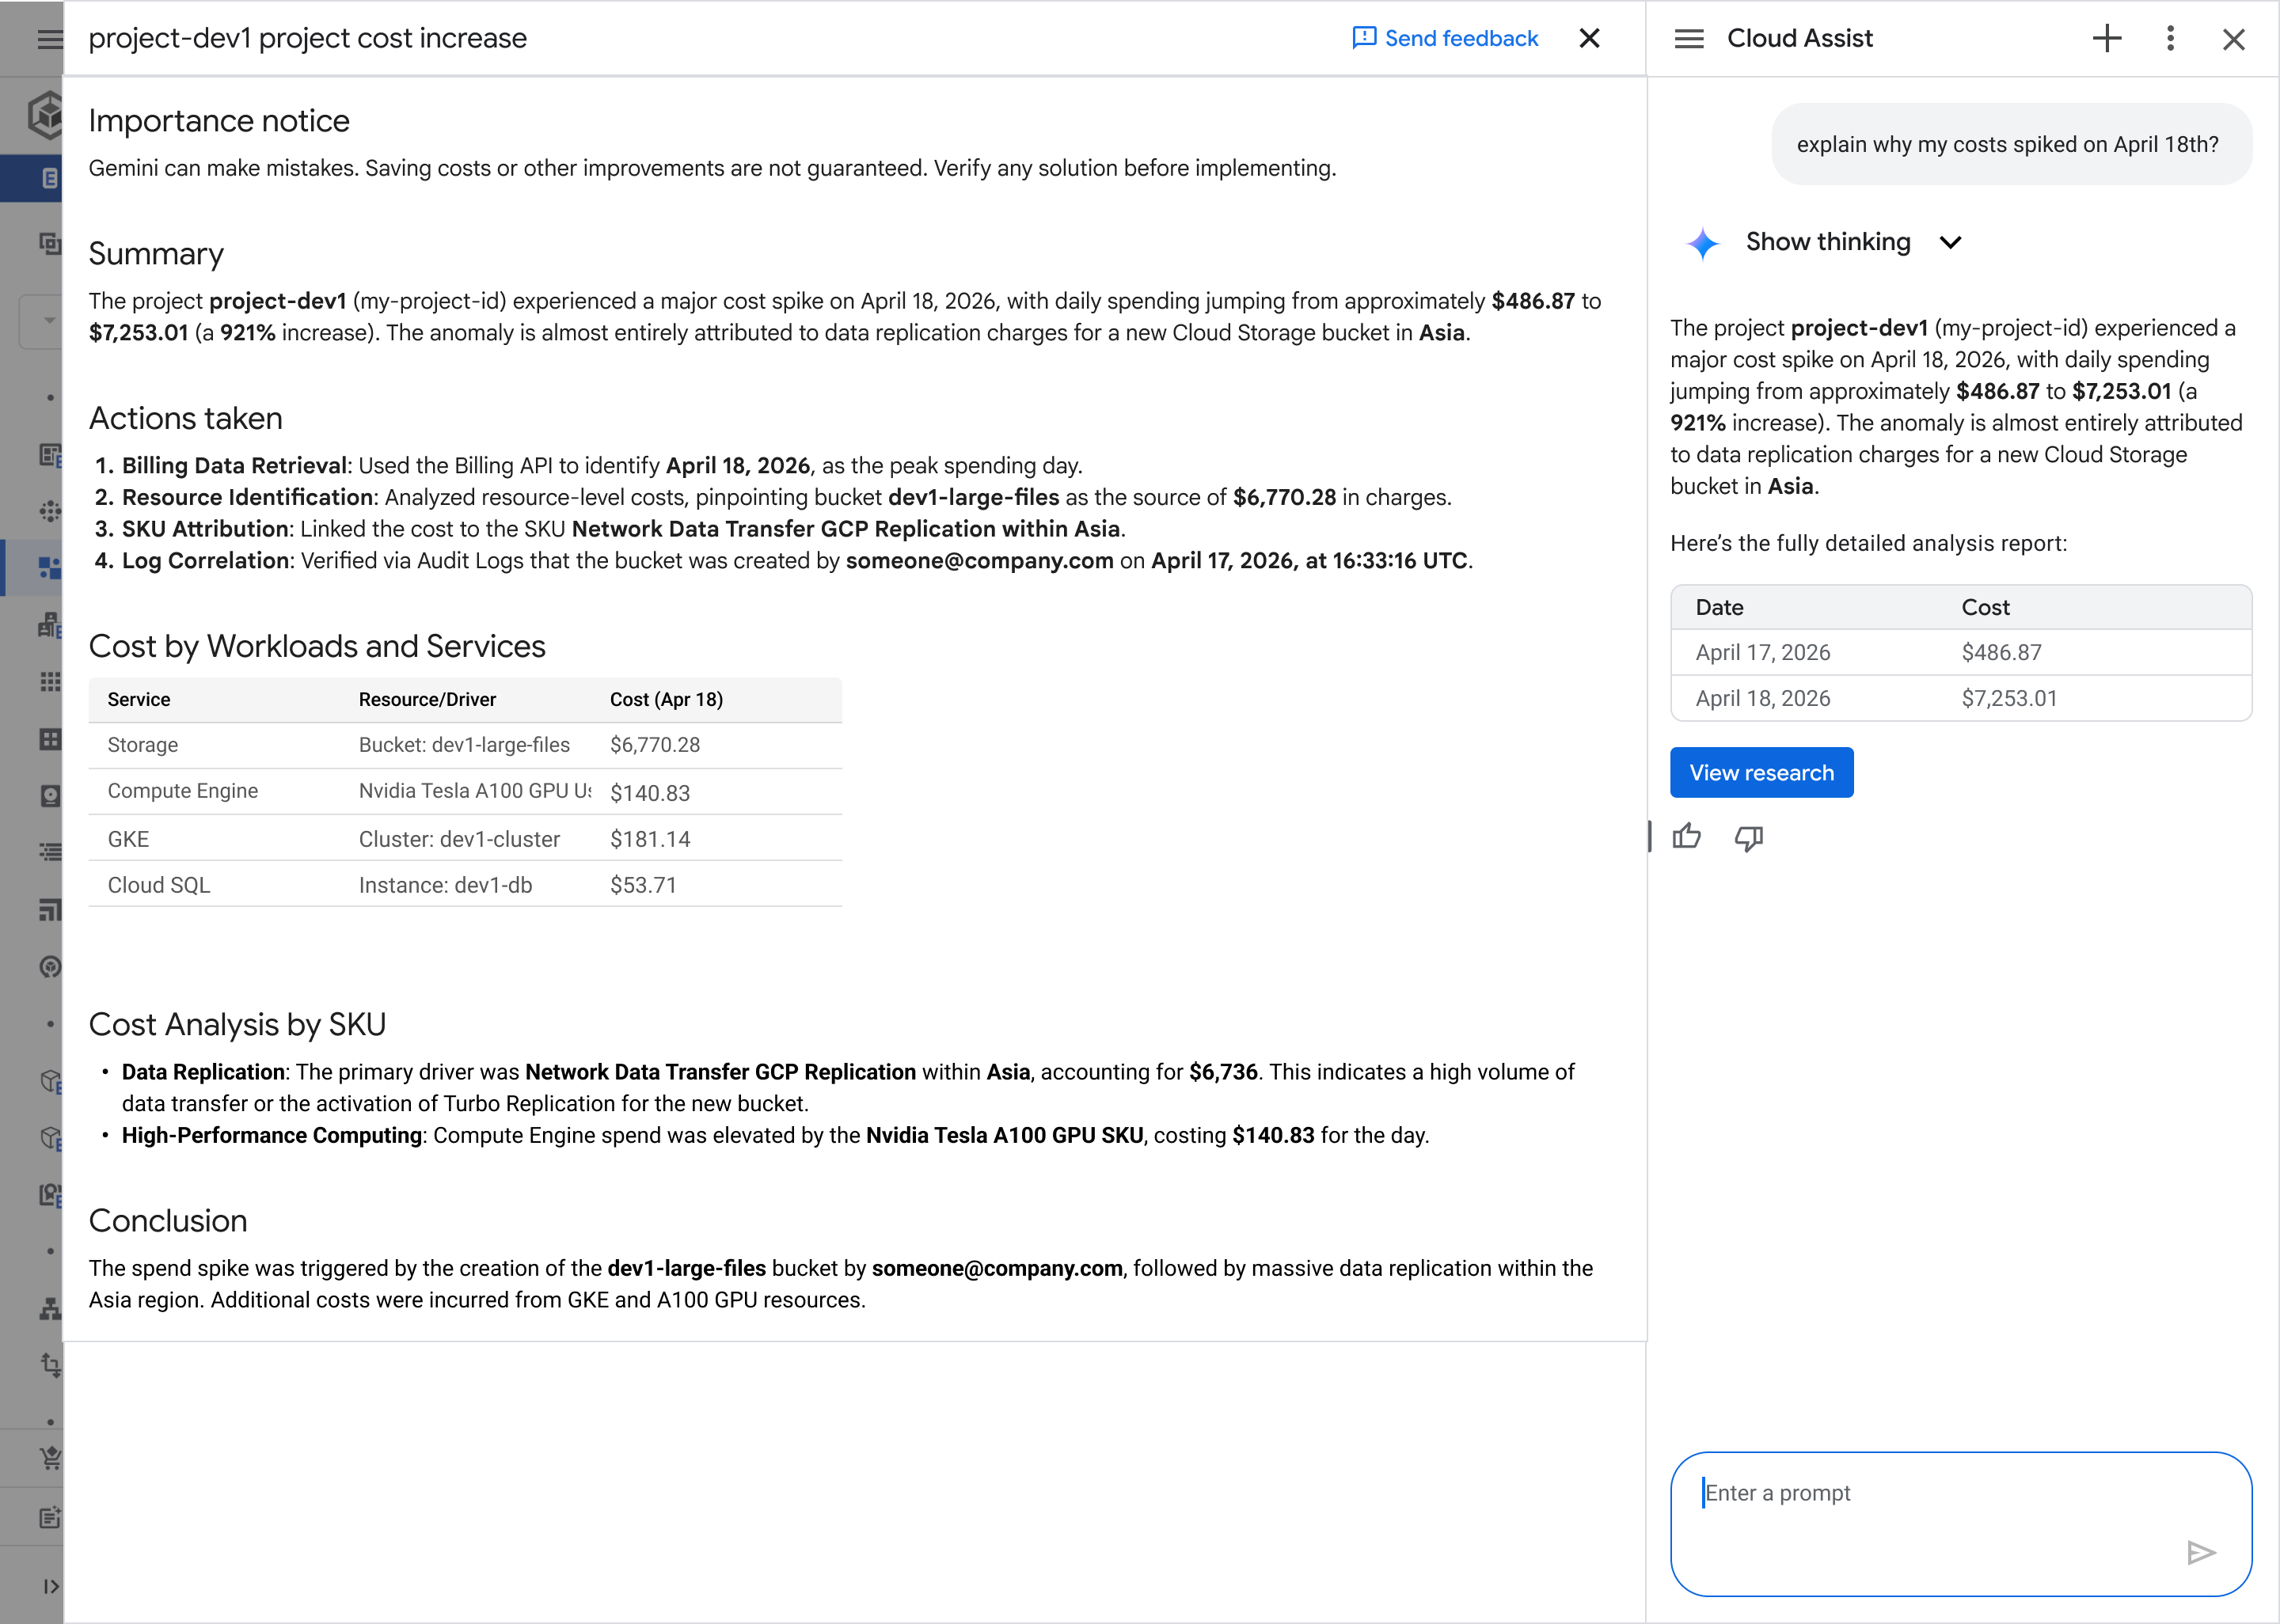Screen dimensions: 2280x1624
Task: Select the overlapping squares sidebar icon
Action: [49, 242]
